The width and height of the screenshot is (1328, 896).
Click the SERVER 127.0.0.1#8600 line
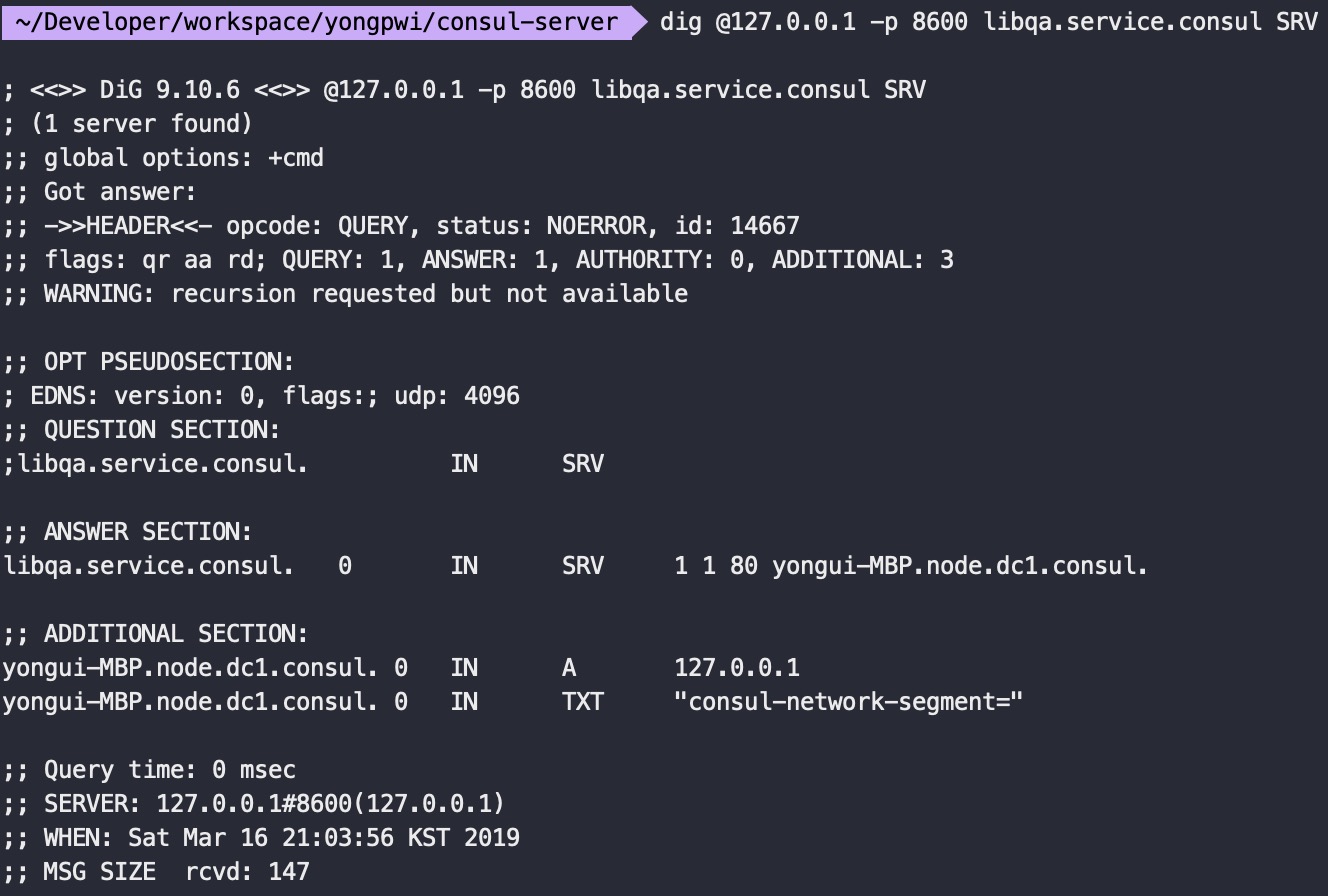(254, 804)
